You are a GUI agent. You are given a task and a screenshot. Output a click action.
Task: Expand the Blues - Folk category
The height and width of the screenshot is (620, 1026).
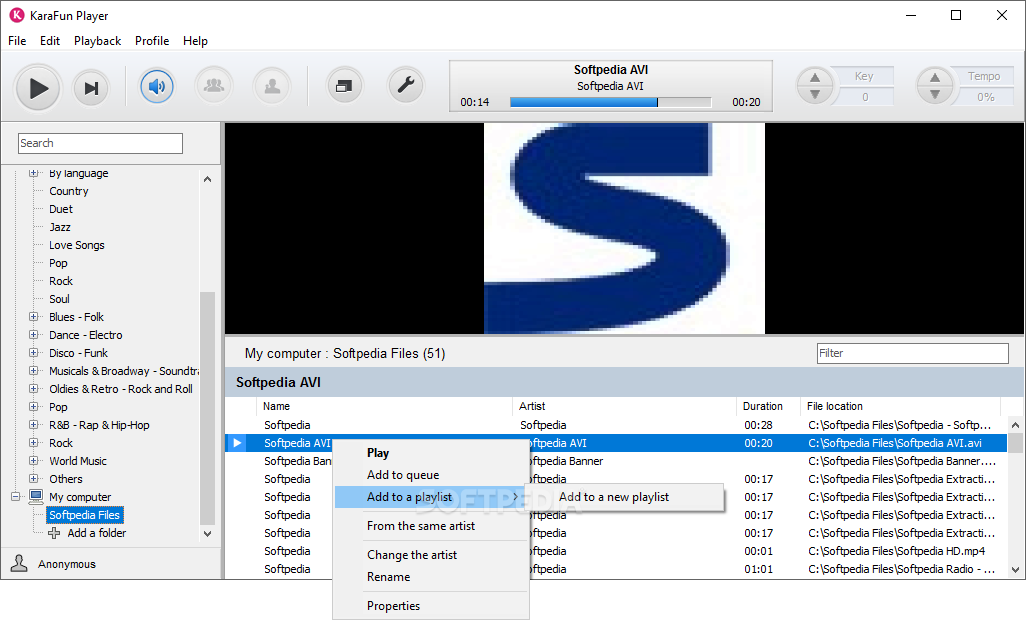pos(33,317)
